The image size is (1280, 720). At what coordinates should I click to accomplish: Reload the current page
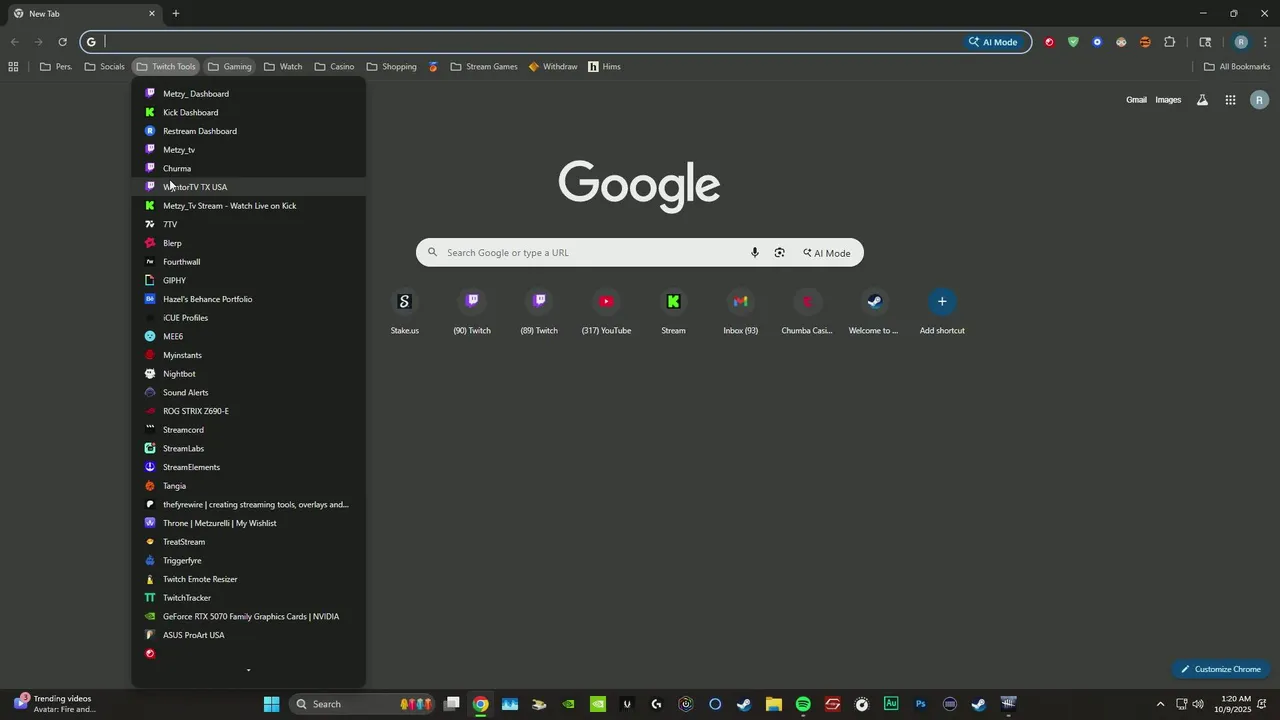(x=62, y=42)
